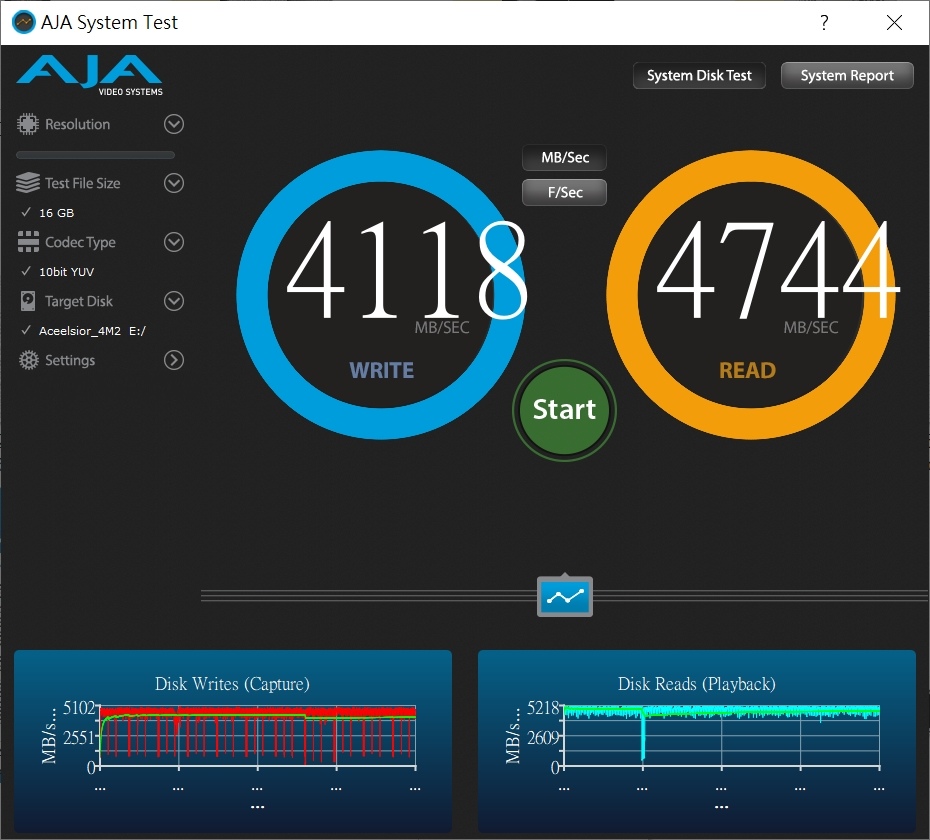Click the AJA Video Systems logo
The width and height of the screenshot is (930, 840).
pyautogui.click(x=90, y=75)
